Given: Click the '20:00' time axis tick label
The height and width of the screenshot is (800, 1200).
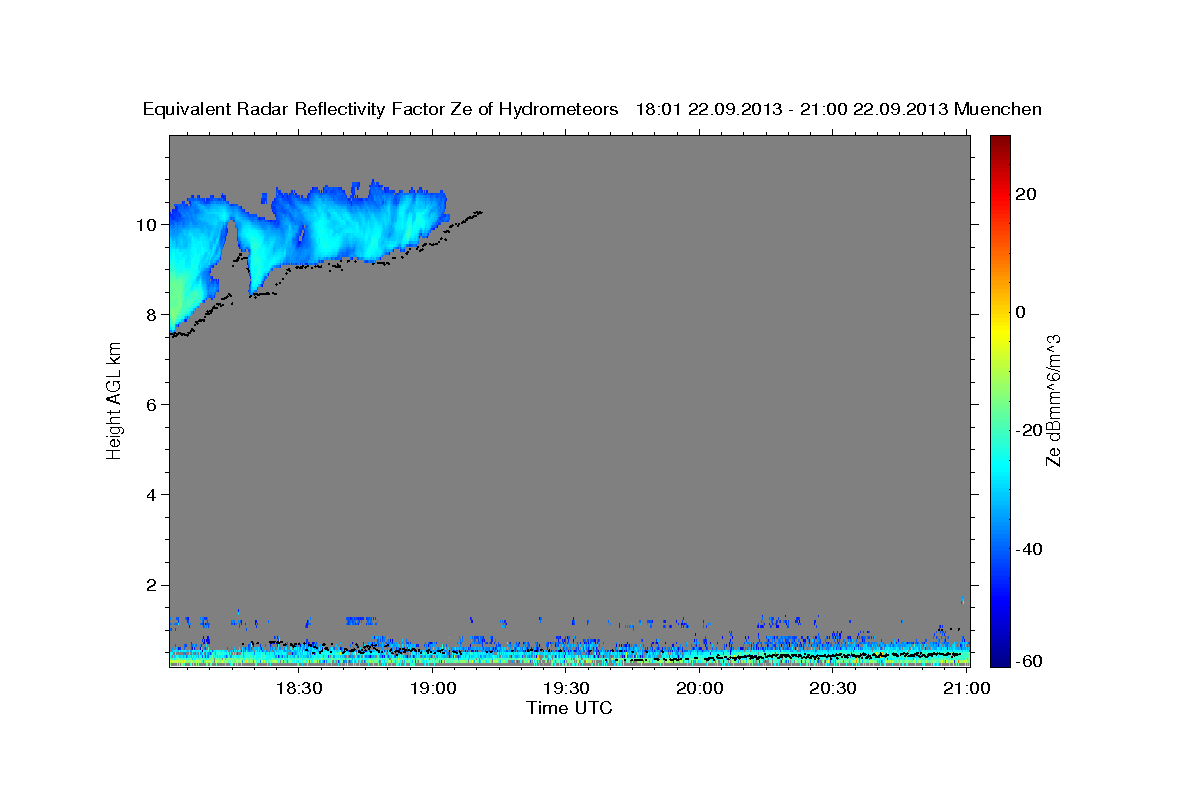Looking at the screenshot, I should pyautogui.click(x=700, y=689).
